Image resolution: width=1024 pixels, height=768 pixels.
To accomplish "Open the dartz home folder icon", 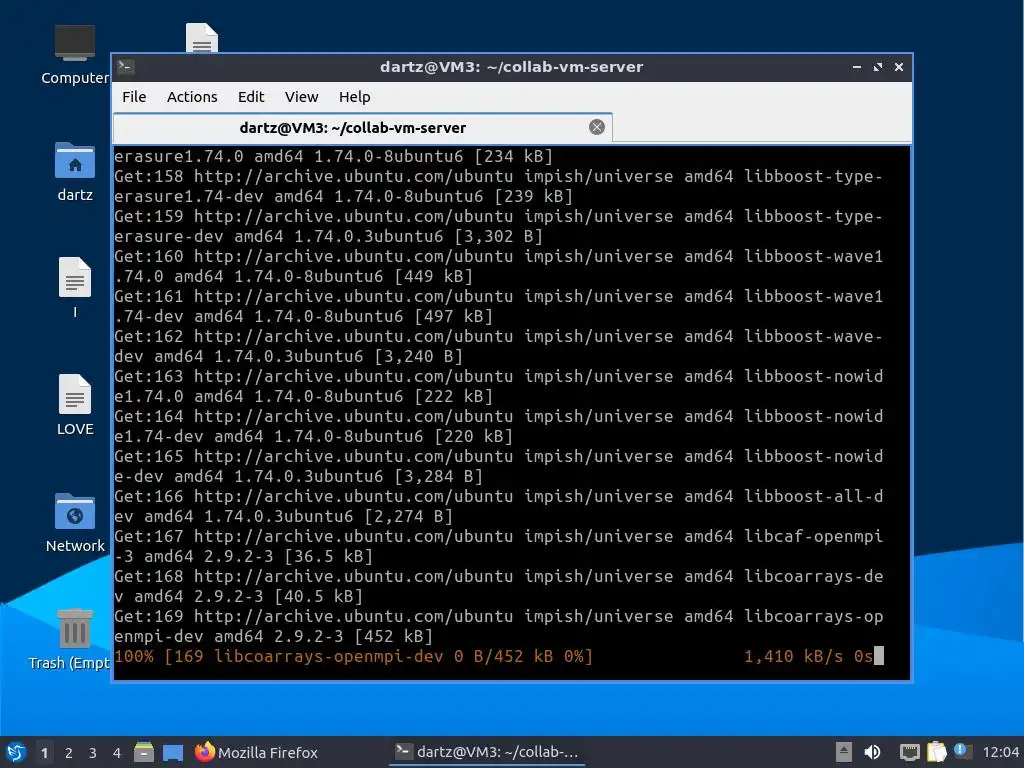I will coord(74,172).
